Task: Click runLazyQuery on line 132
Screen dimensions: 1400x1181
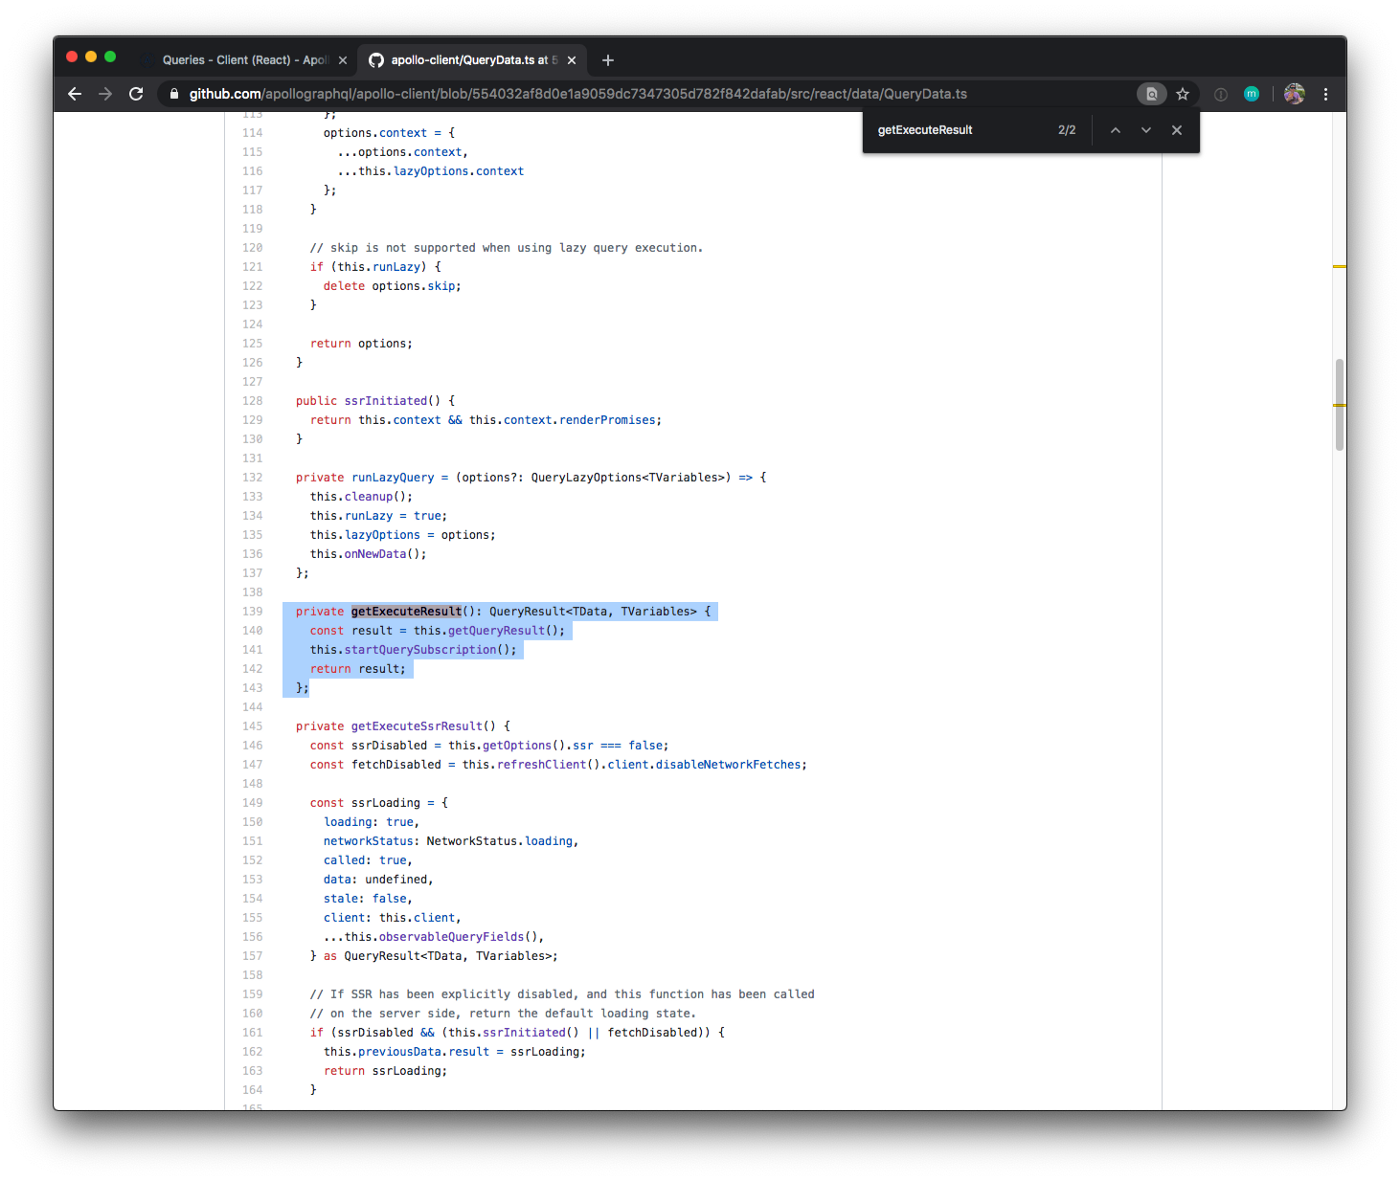Action: (x=393, y=477)
